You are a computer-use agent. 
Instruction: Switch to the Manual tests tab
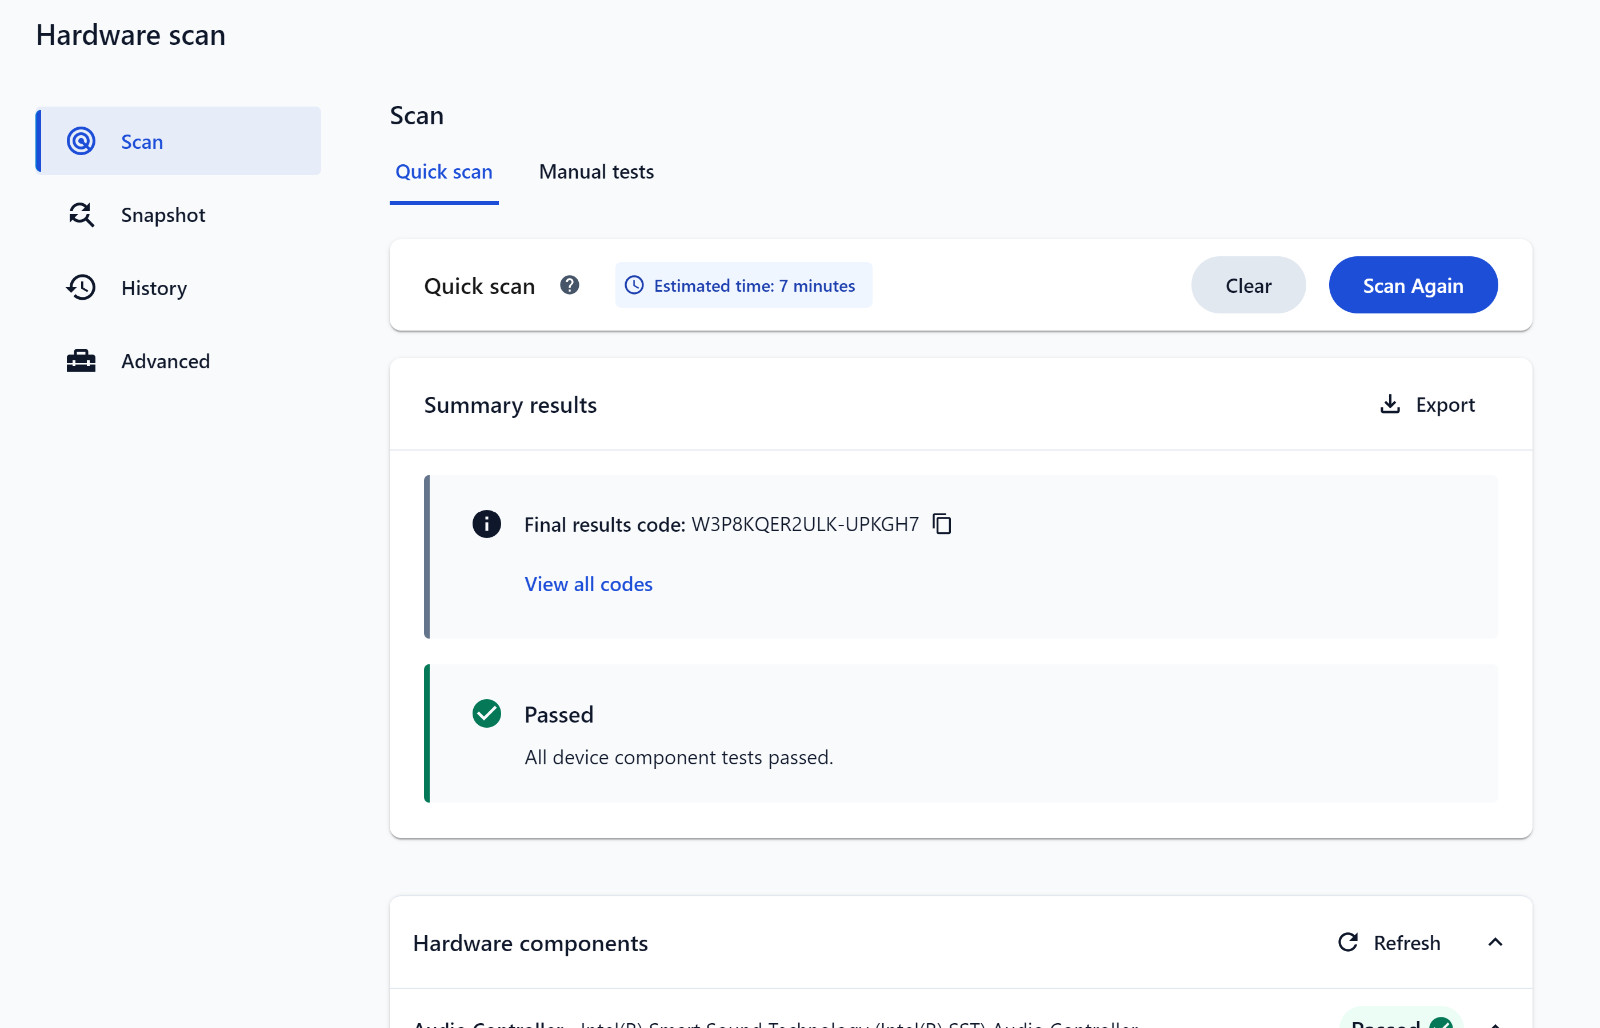point(596,172)
